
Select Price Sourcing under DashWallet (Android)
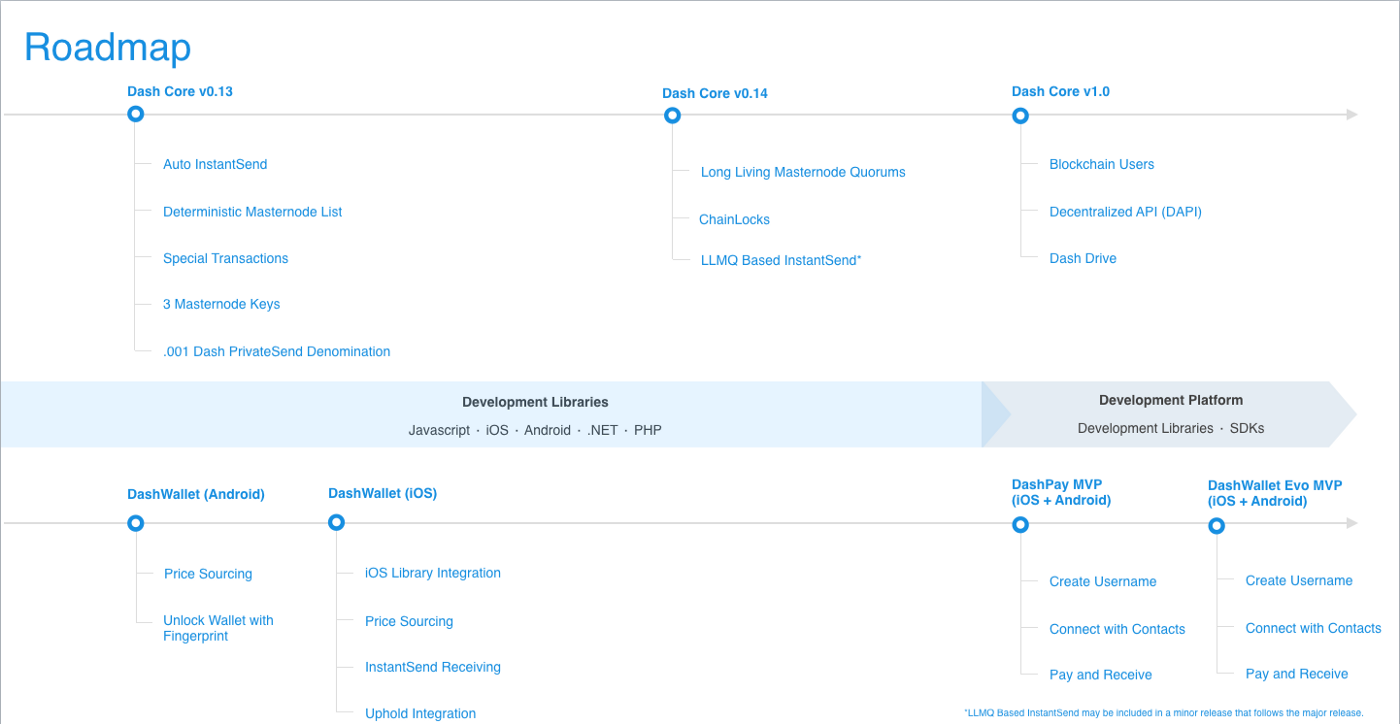[x=208, y=574]
